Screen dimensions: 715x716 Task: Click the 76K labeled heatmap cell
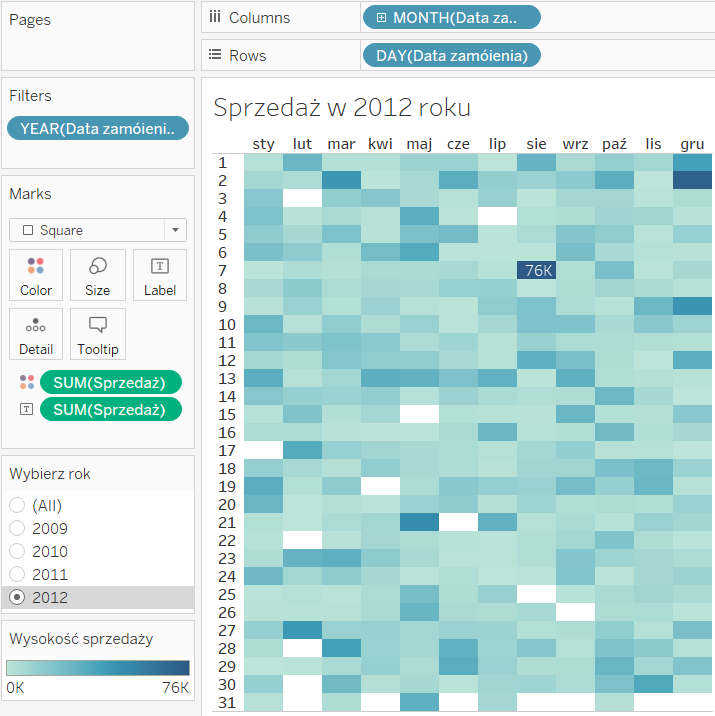[x=539, y=270]
